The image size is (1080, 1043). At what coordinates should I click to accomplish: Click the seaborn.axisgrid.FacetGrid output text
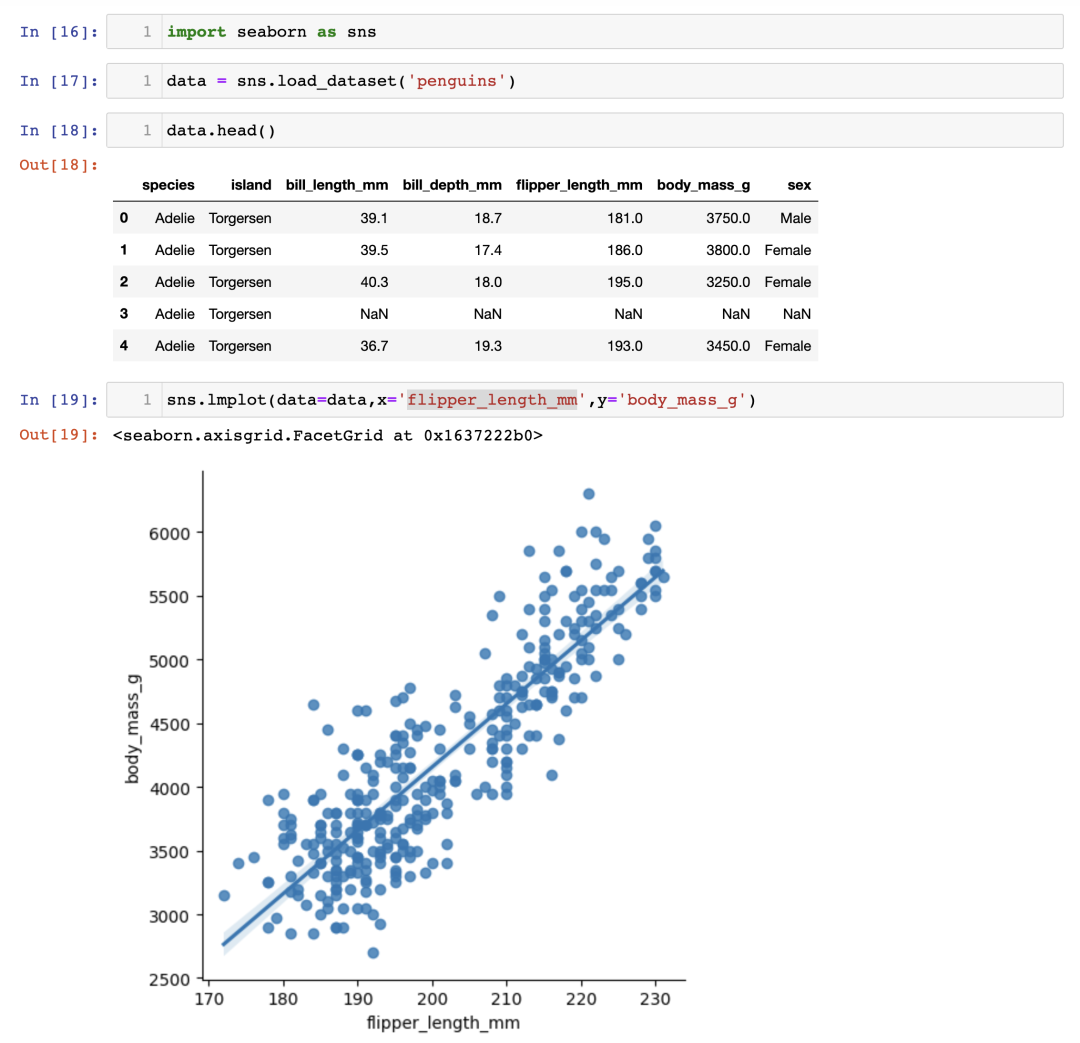(328, 435)
